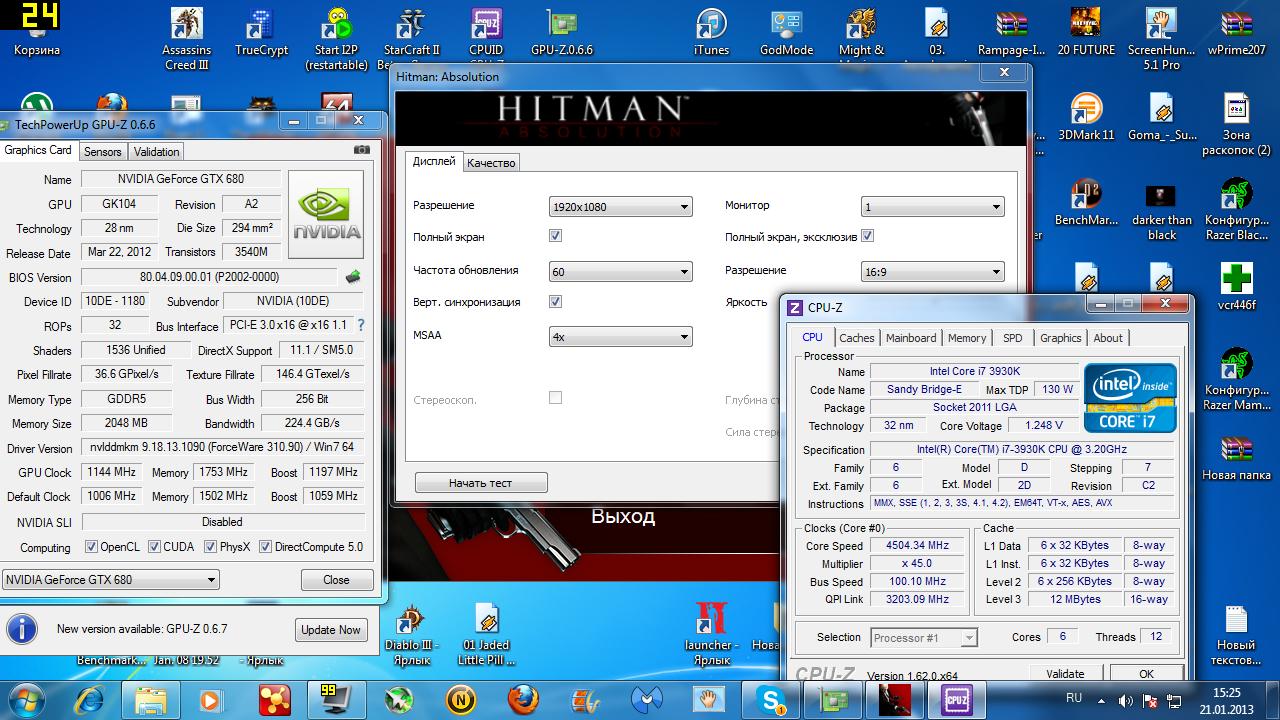Expand the NVIDIA GeForce GTX 680 selector

111,580
